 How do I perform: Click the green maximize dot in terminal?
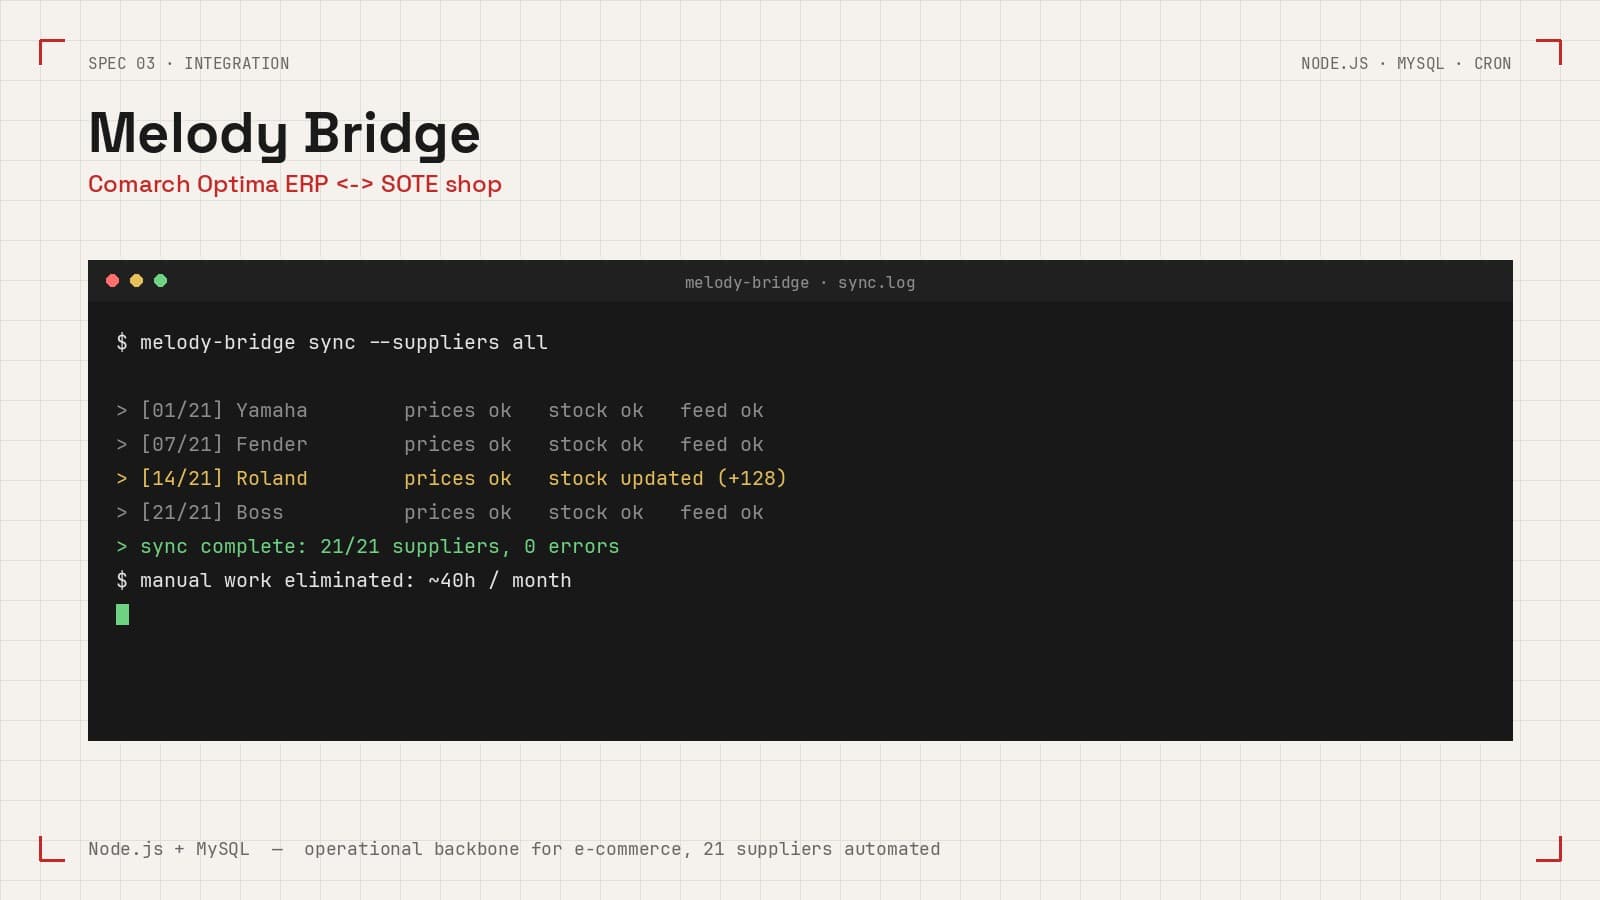tap(160, 281)
